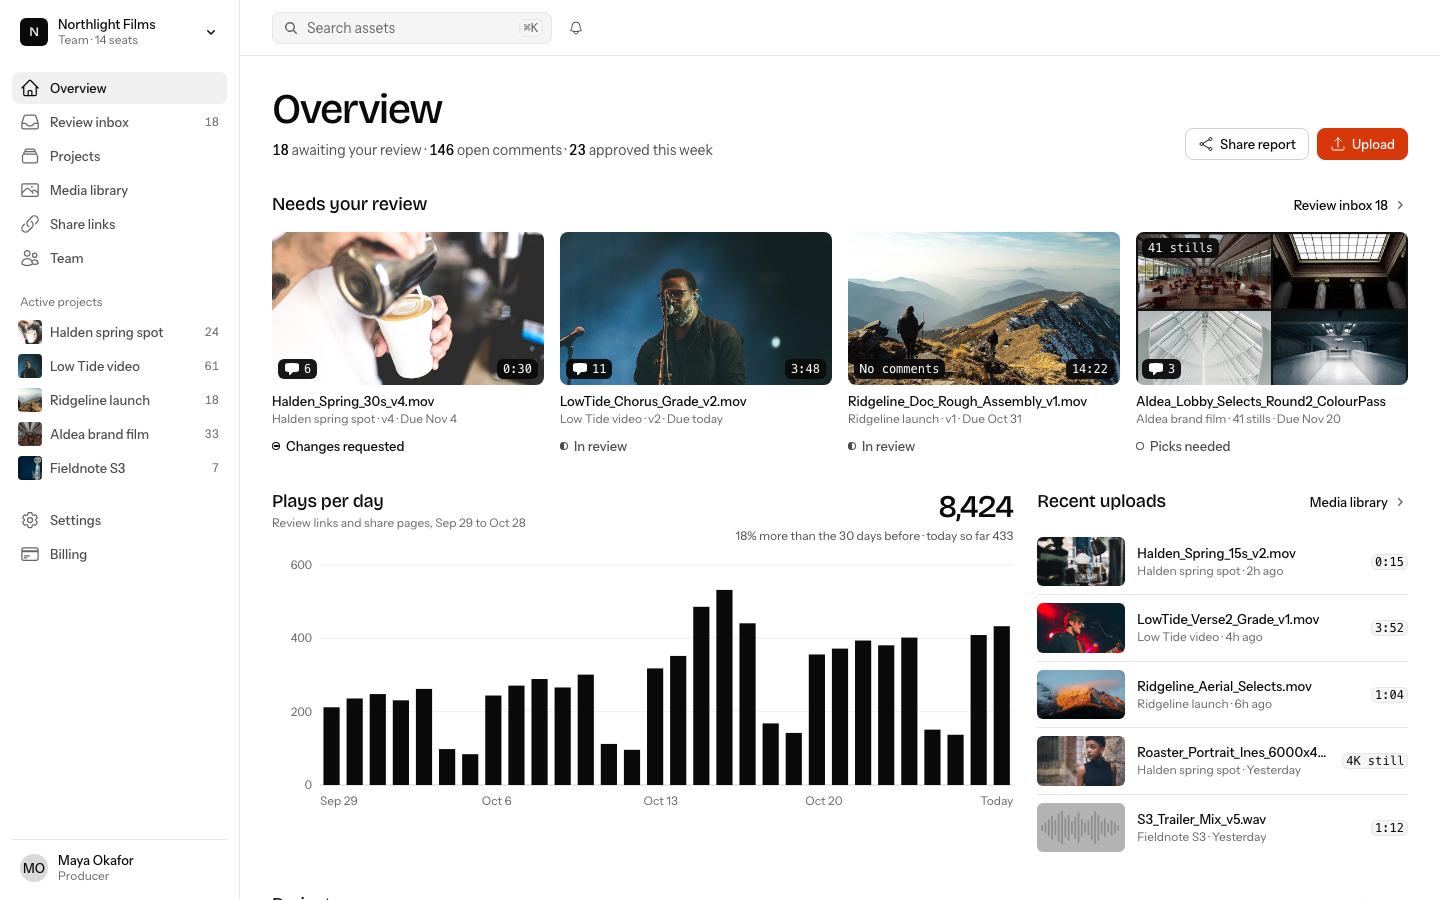The image size is (1440, 900).
Task: Expand the Northlight Films workspace switcher chevron
Action: click(211, 32)
